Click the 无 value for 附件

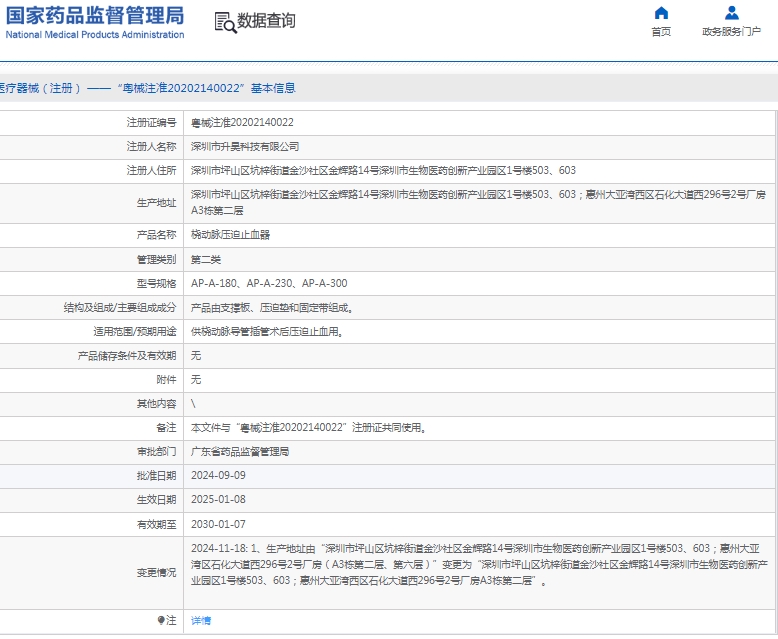(x=196, y=380)
